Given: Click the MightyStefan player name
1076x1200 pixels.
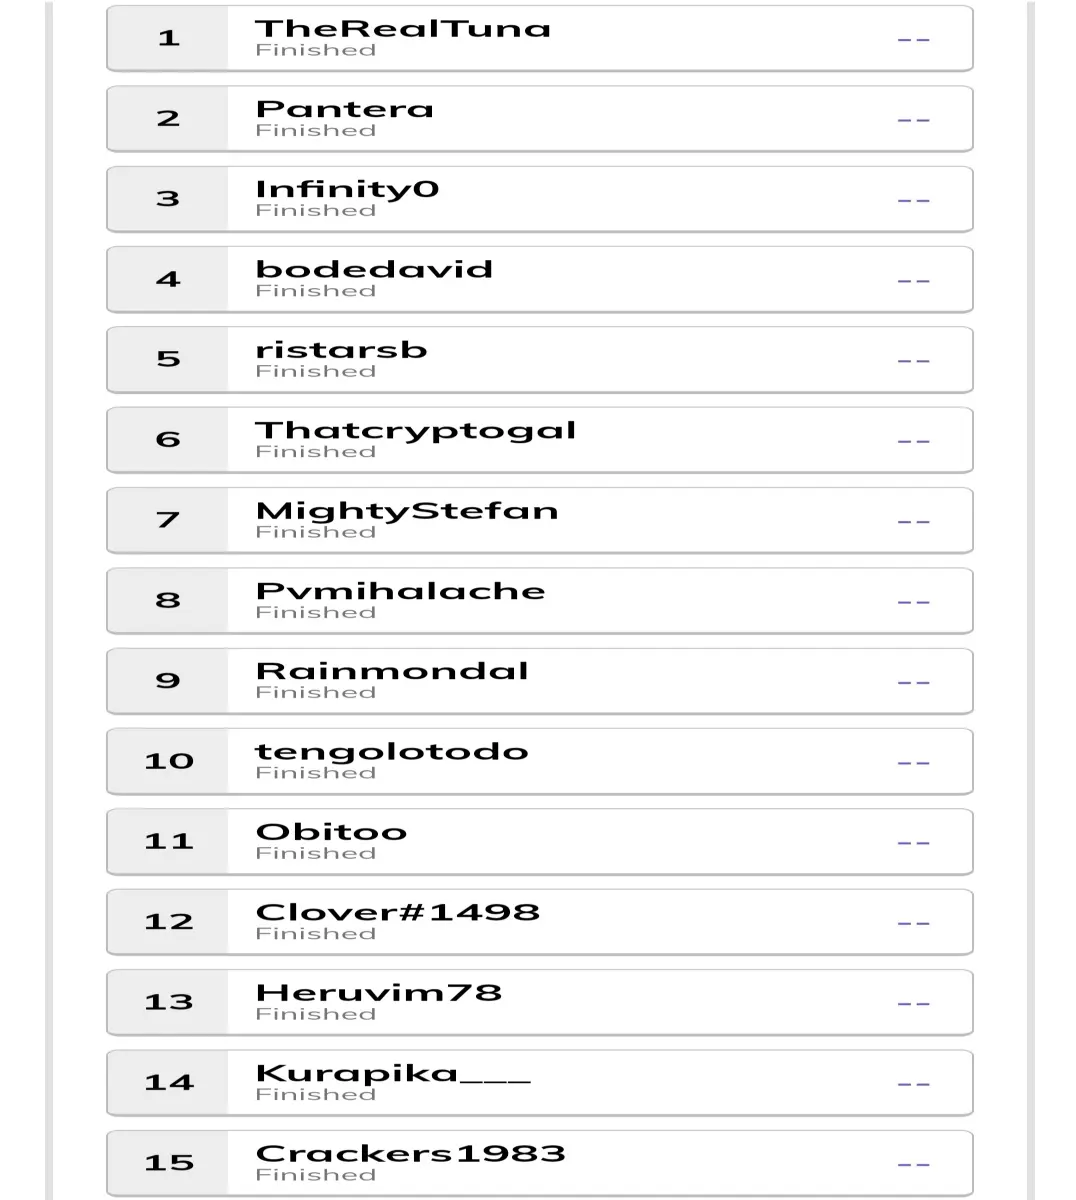Looking at the screenshot, I should 407,511.
